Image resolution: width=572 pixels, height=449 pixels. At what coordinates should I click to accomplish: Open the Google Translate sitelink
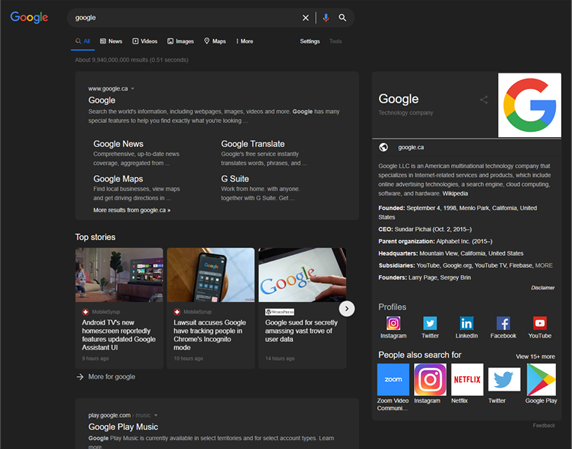(253, 144)
